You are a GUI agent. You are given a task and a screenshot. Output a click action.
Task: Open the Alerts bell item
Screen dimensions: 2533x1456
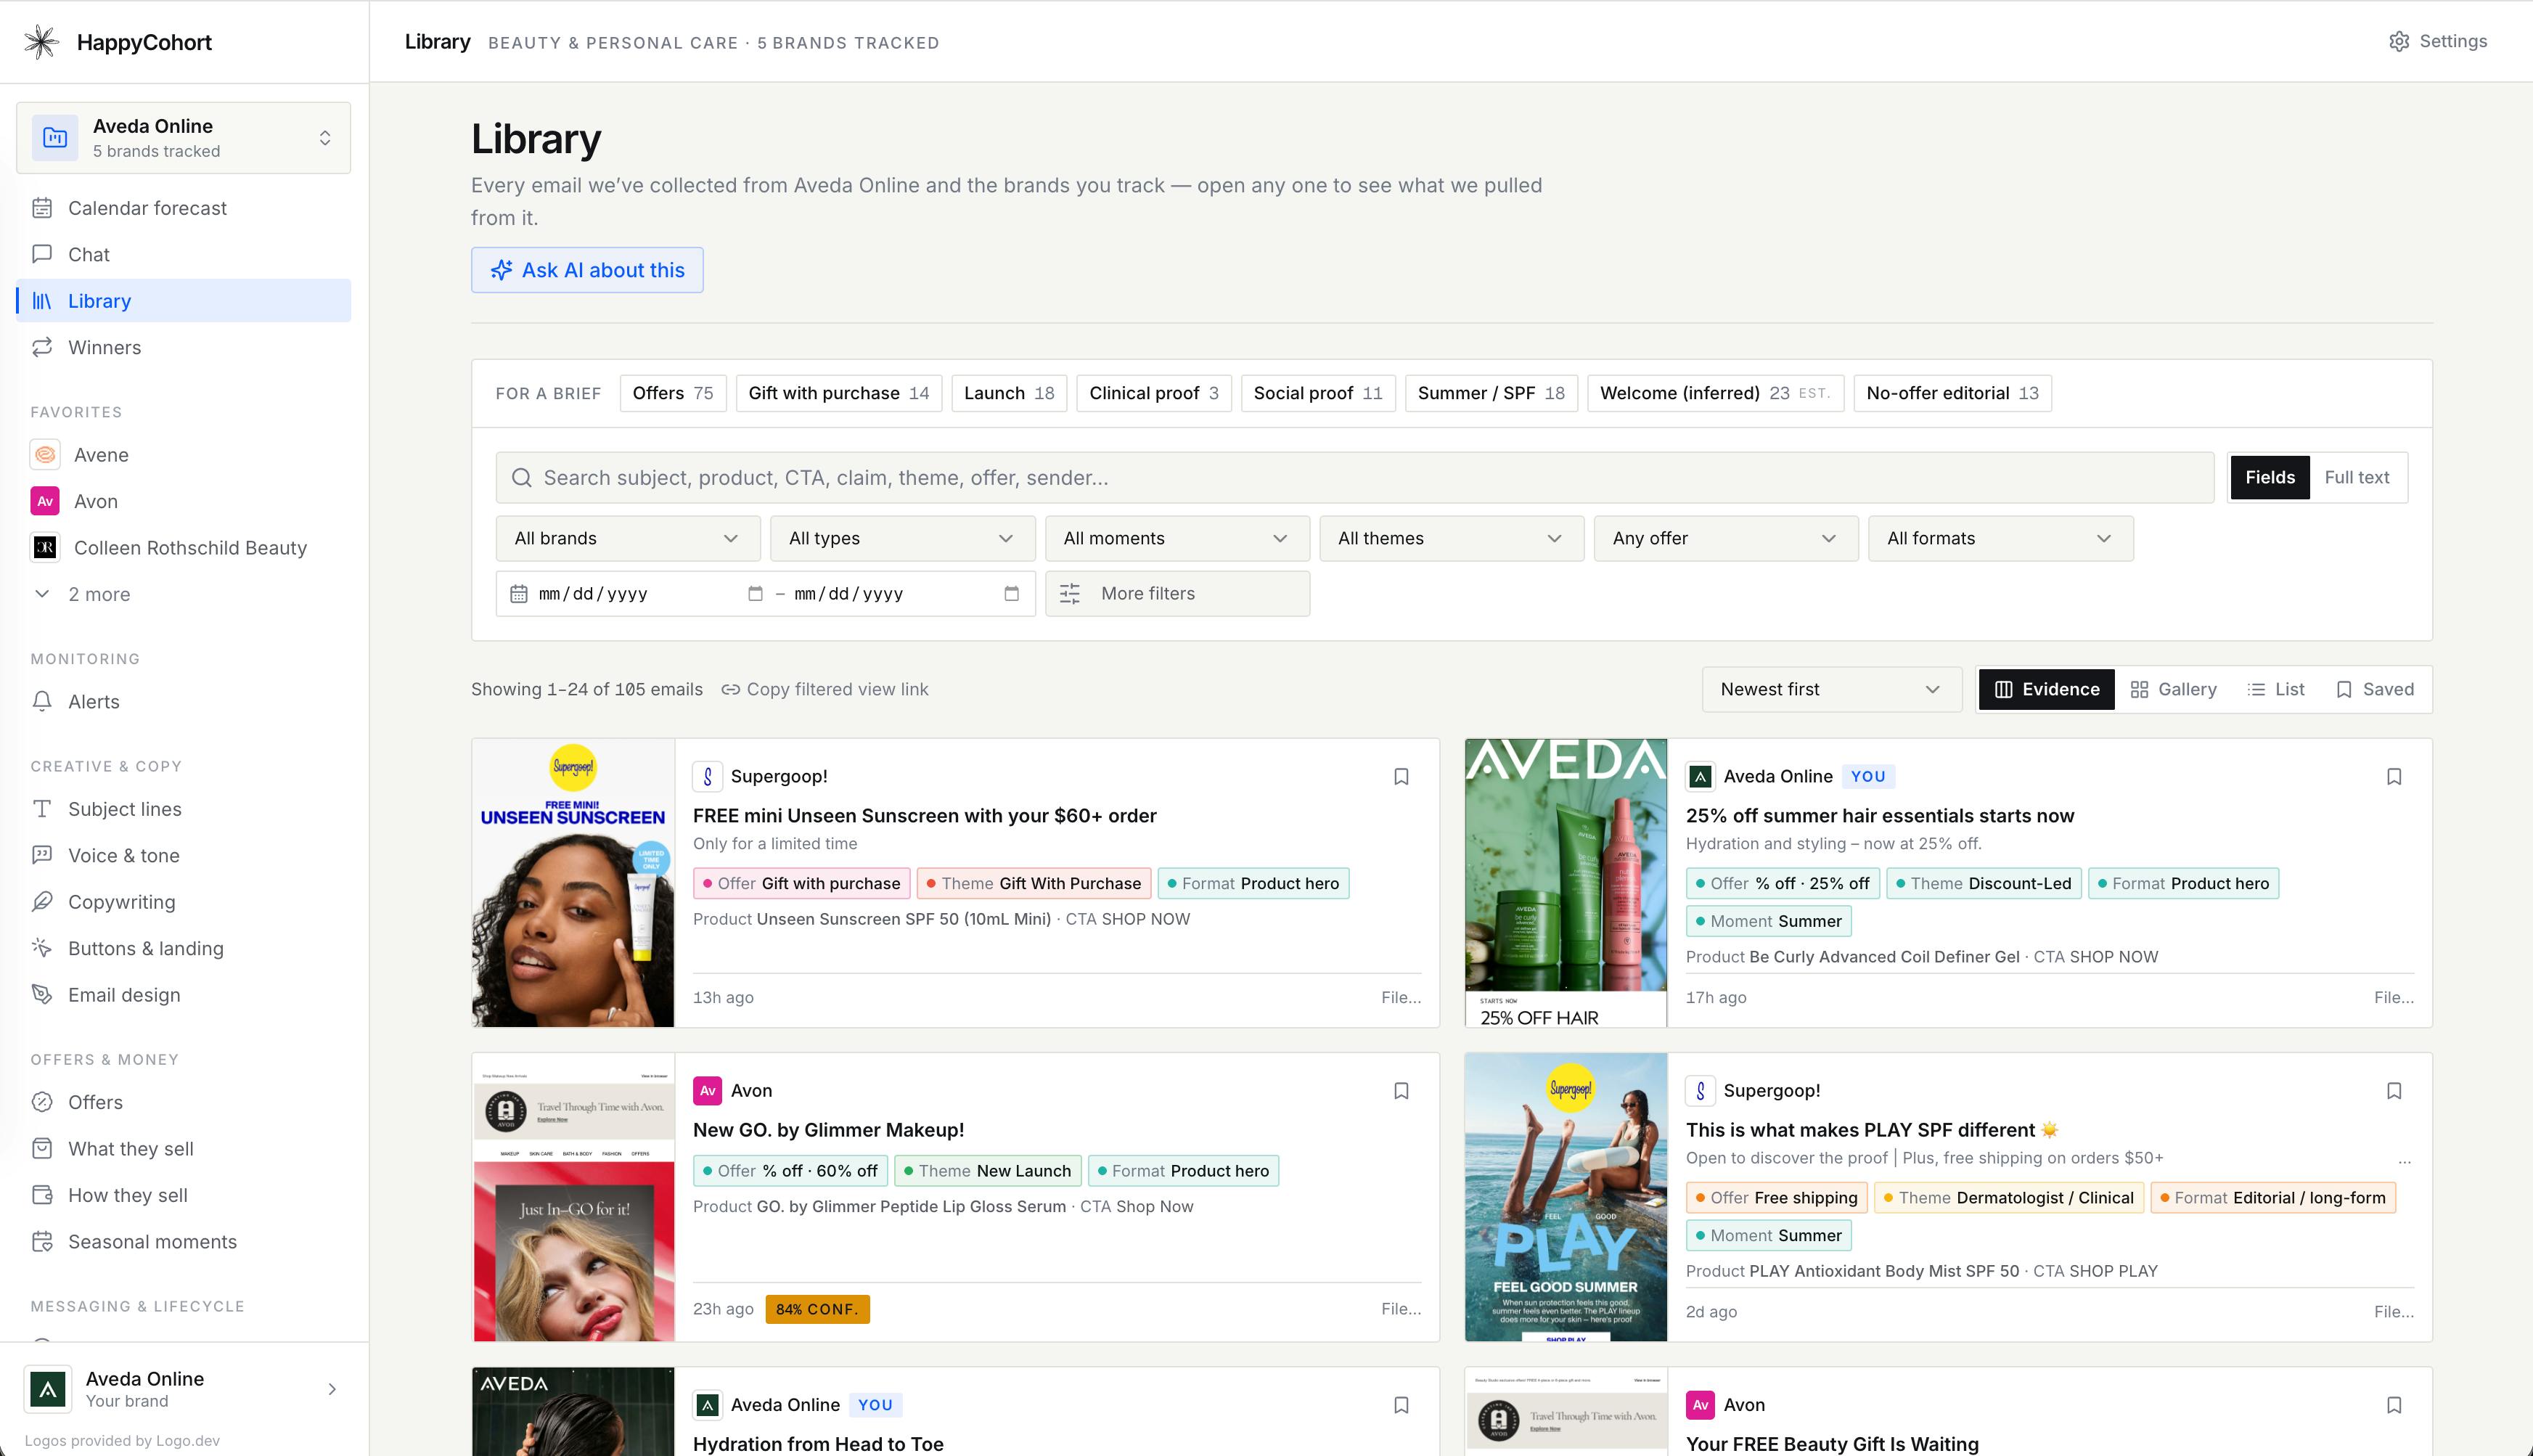click(184, 701)
